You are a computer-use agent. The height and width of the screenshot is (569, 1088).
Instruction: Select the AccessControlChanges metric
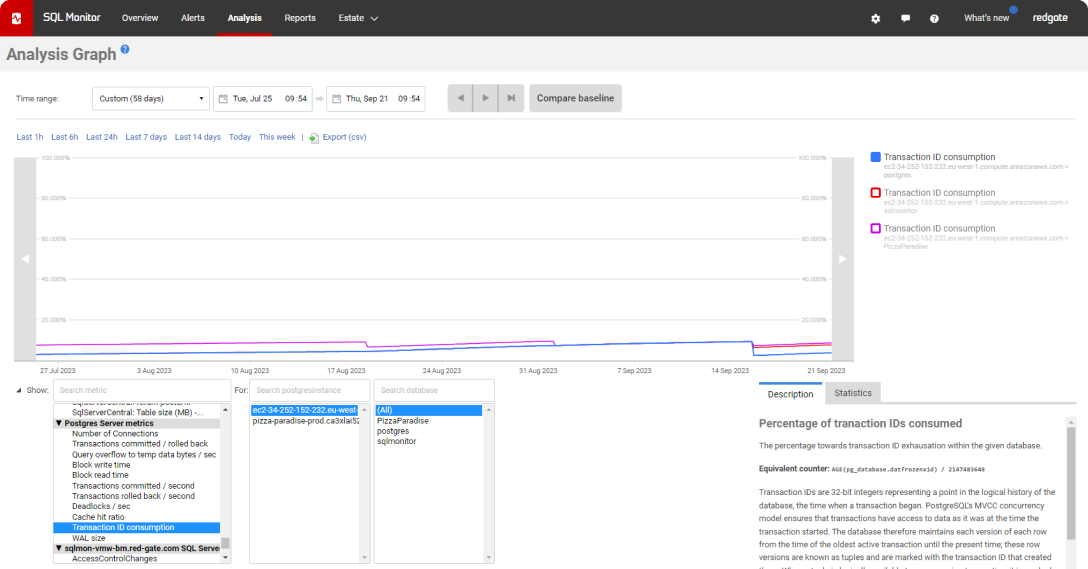click(x=114, y=559)
